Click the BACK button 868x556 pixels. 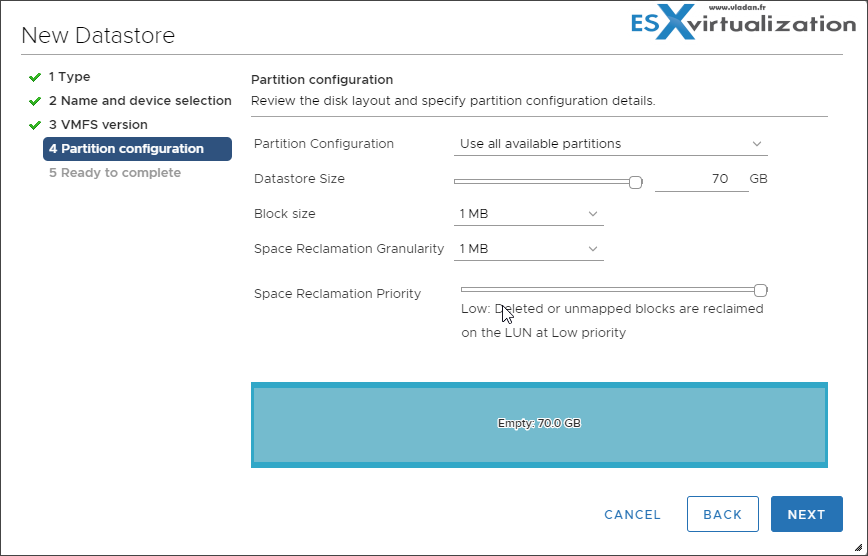[x=722, y=514]
